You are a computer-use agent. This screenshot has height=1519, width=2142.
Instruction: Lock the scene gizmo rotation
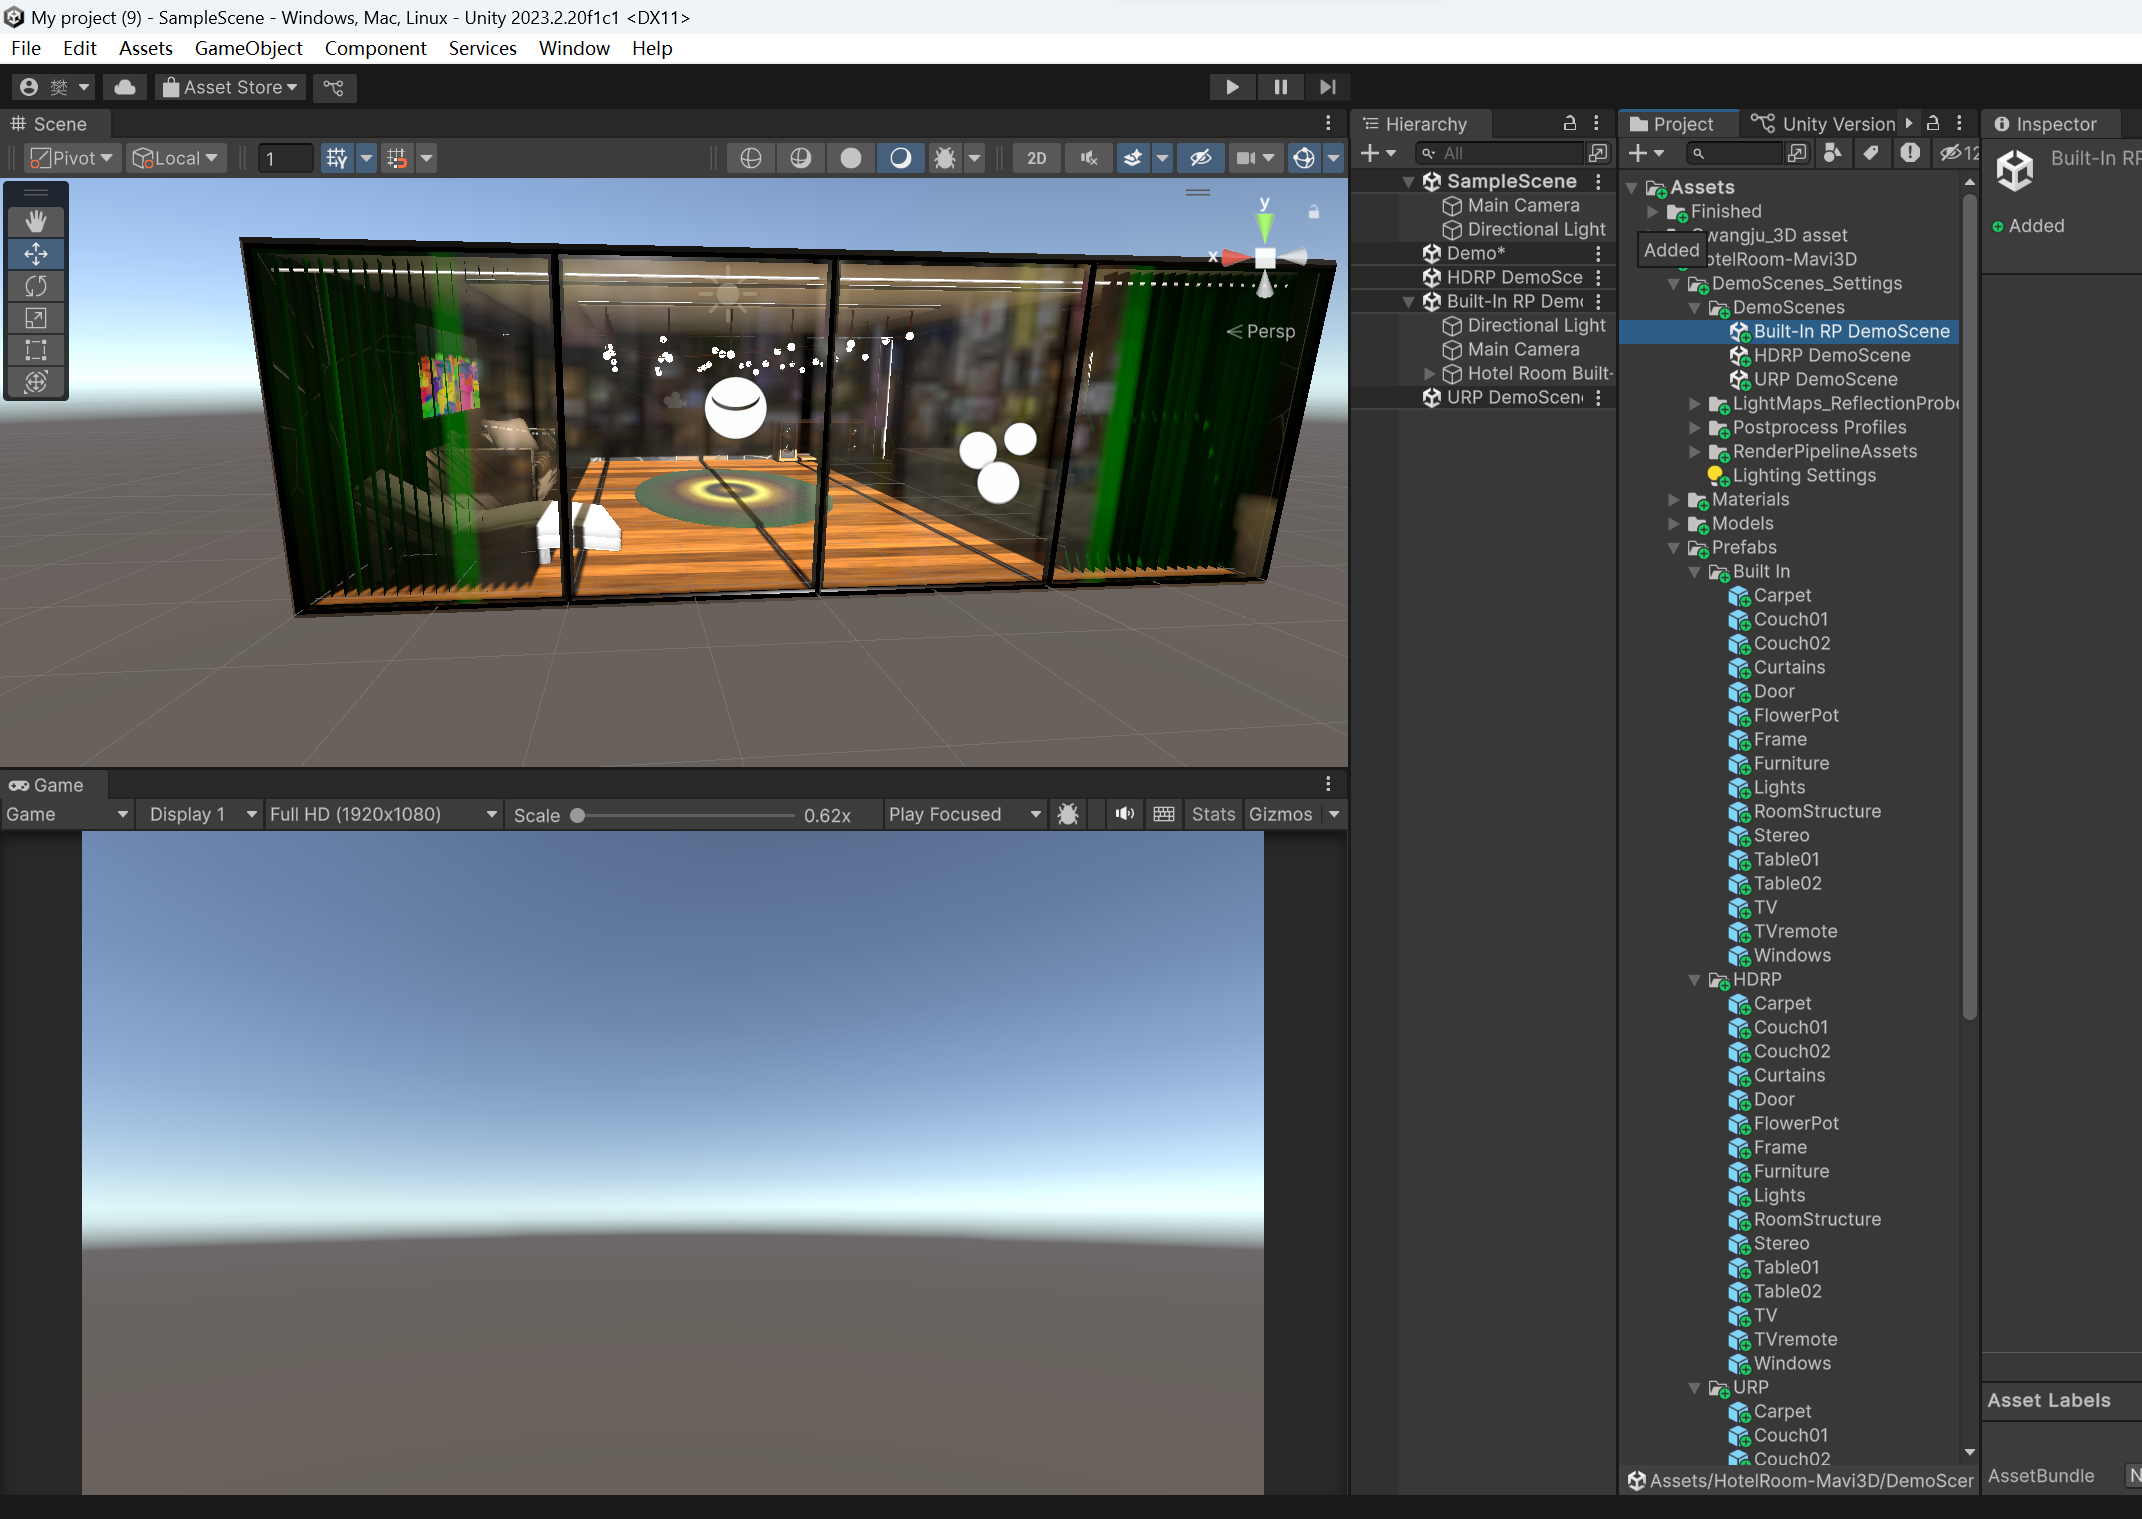tap(1314, 212)
